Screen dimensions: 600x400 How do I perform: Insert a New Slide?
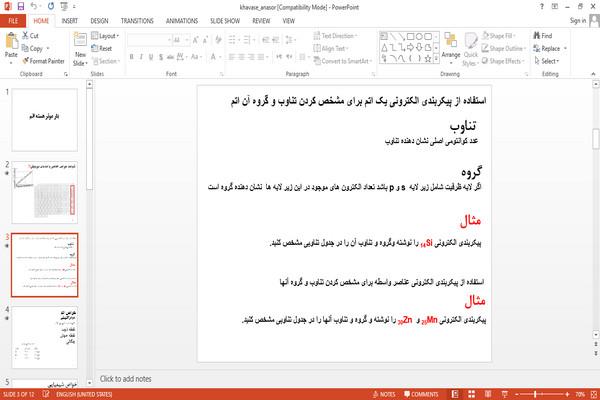(80, 49)
